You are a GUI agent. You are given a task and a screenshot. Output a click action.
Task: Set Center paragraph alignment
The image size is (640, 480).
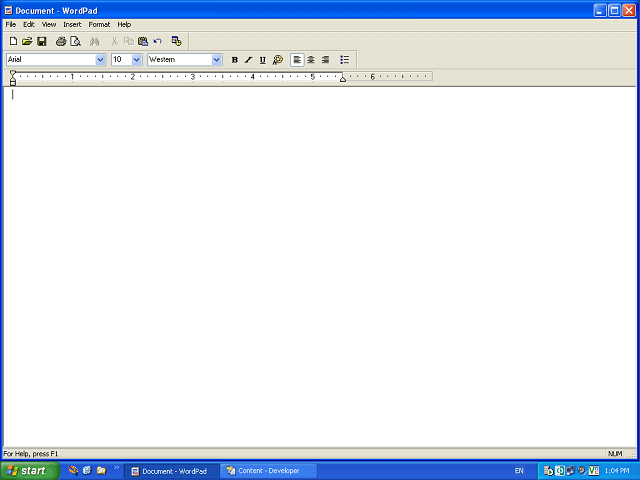(311, 60)
